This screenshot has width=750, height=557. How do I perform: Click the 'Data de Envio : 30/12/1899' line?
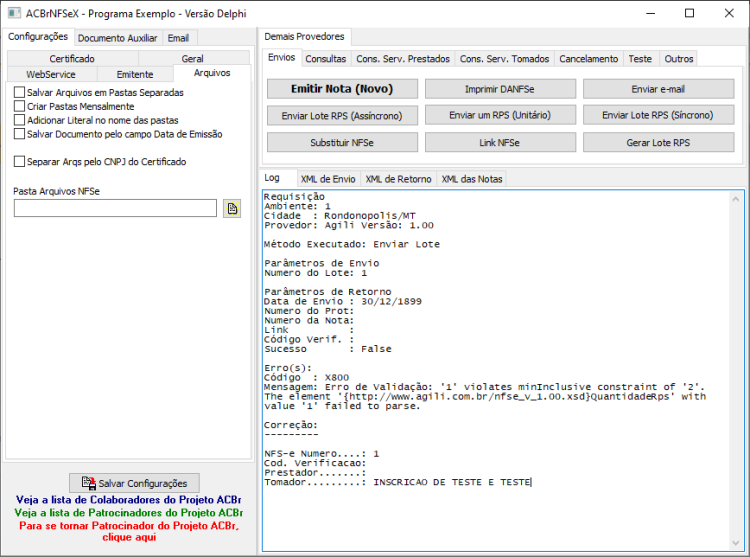point(343,302)
